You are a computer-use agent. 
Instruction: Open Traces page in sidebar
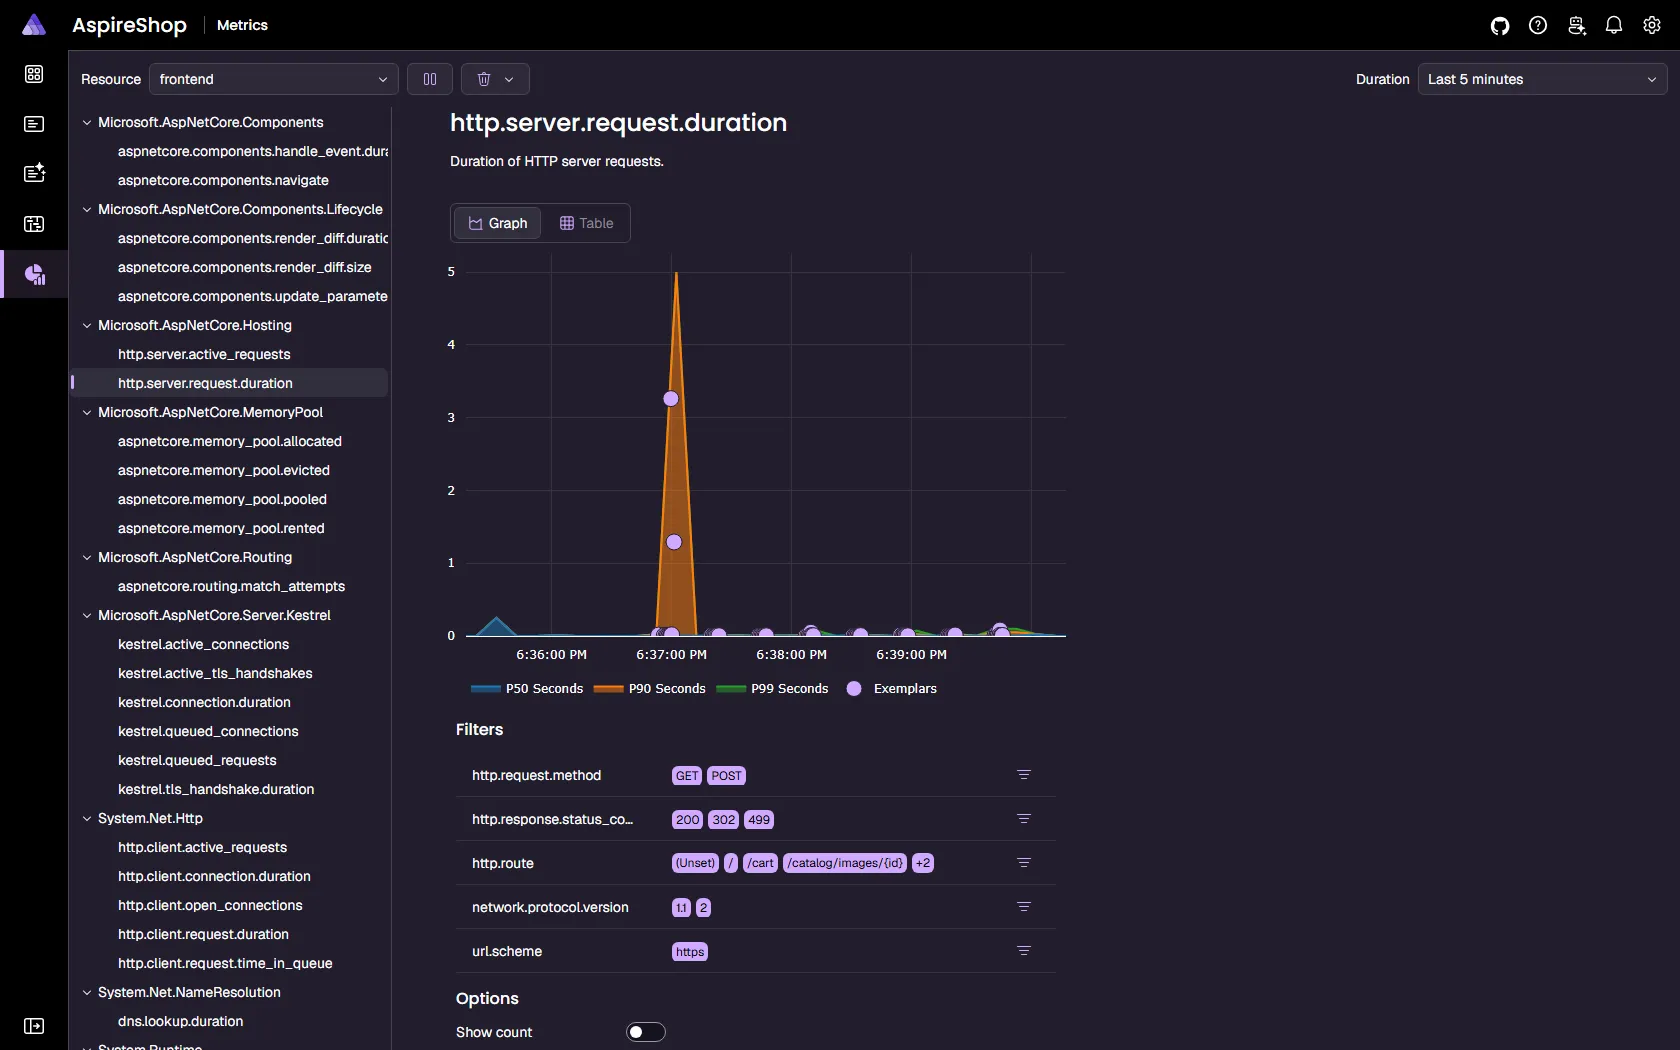pos(34,224)
